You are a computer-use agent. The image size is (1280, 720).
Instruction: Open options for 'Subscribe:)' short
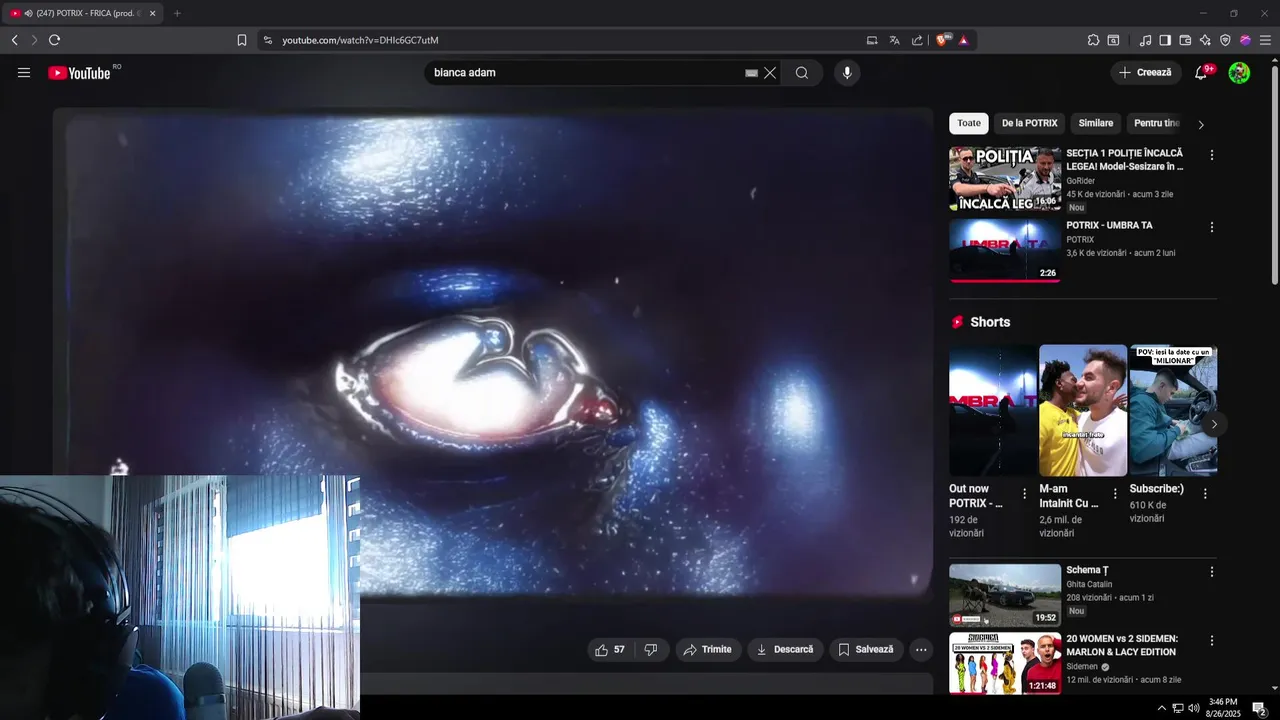pyautogui.click(x=1205, y=494)
